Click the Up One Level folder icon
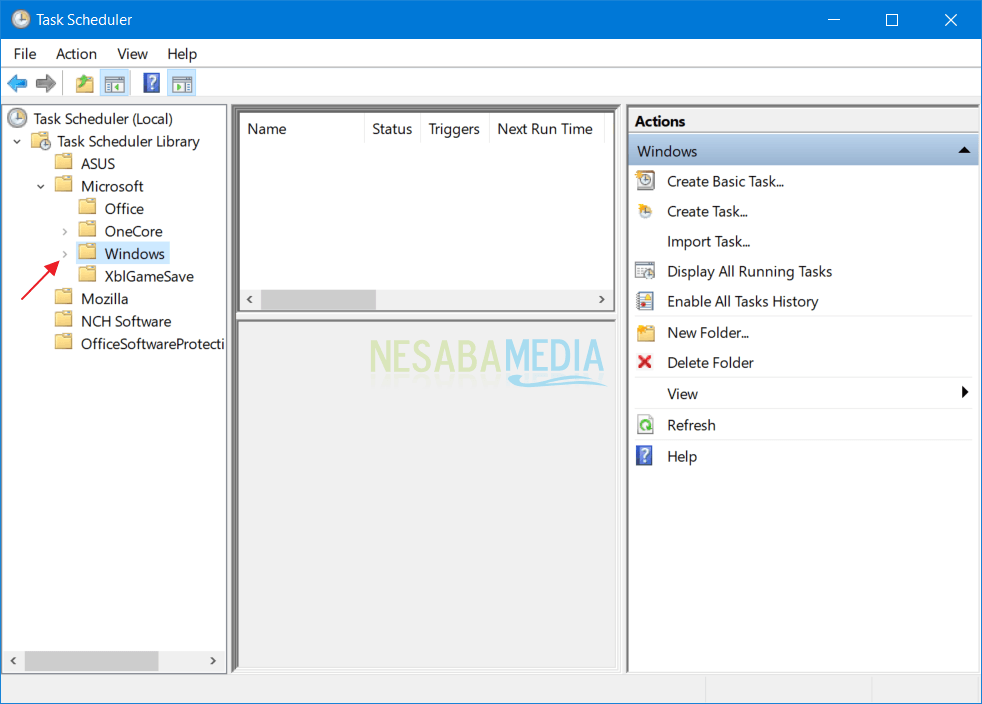 (85, 83)
